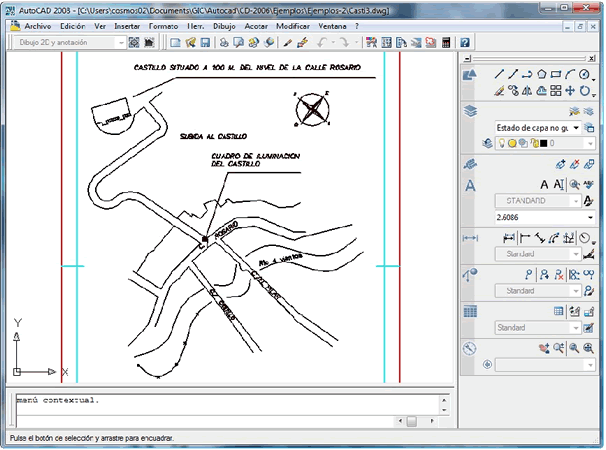The image size is (606, 450).
Task: Pick the Polygon drawing tool
Action: tap(541, 74)
